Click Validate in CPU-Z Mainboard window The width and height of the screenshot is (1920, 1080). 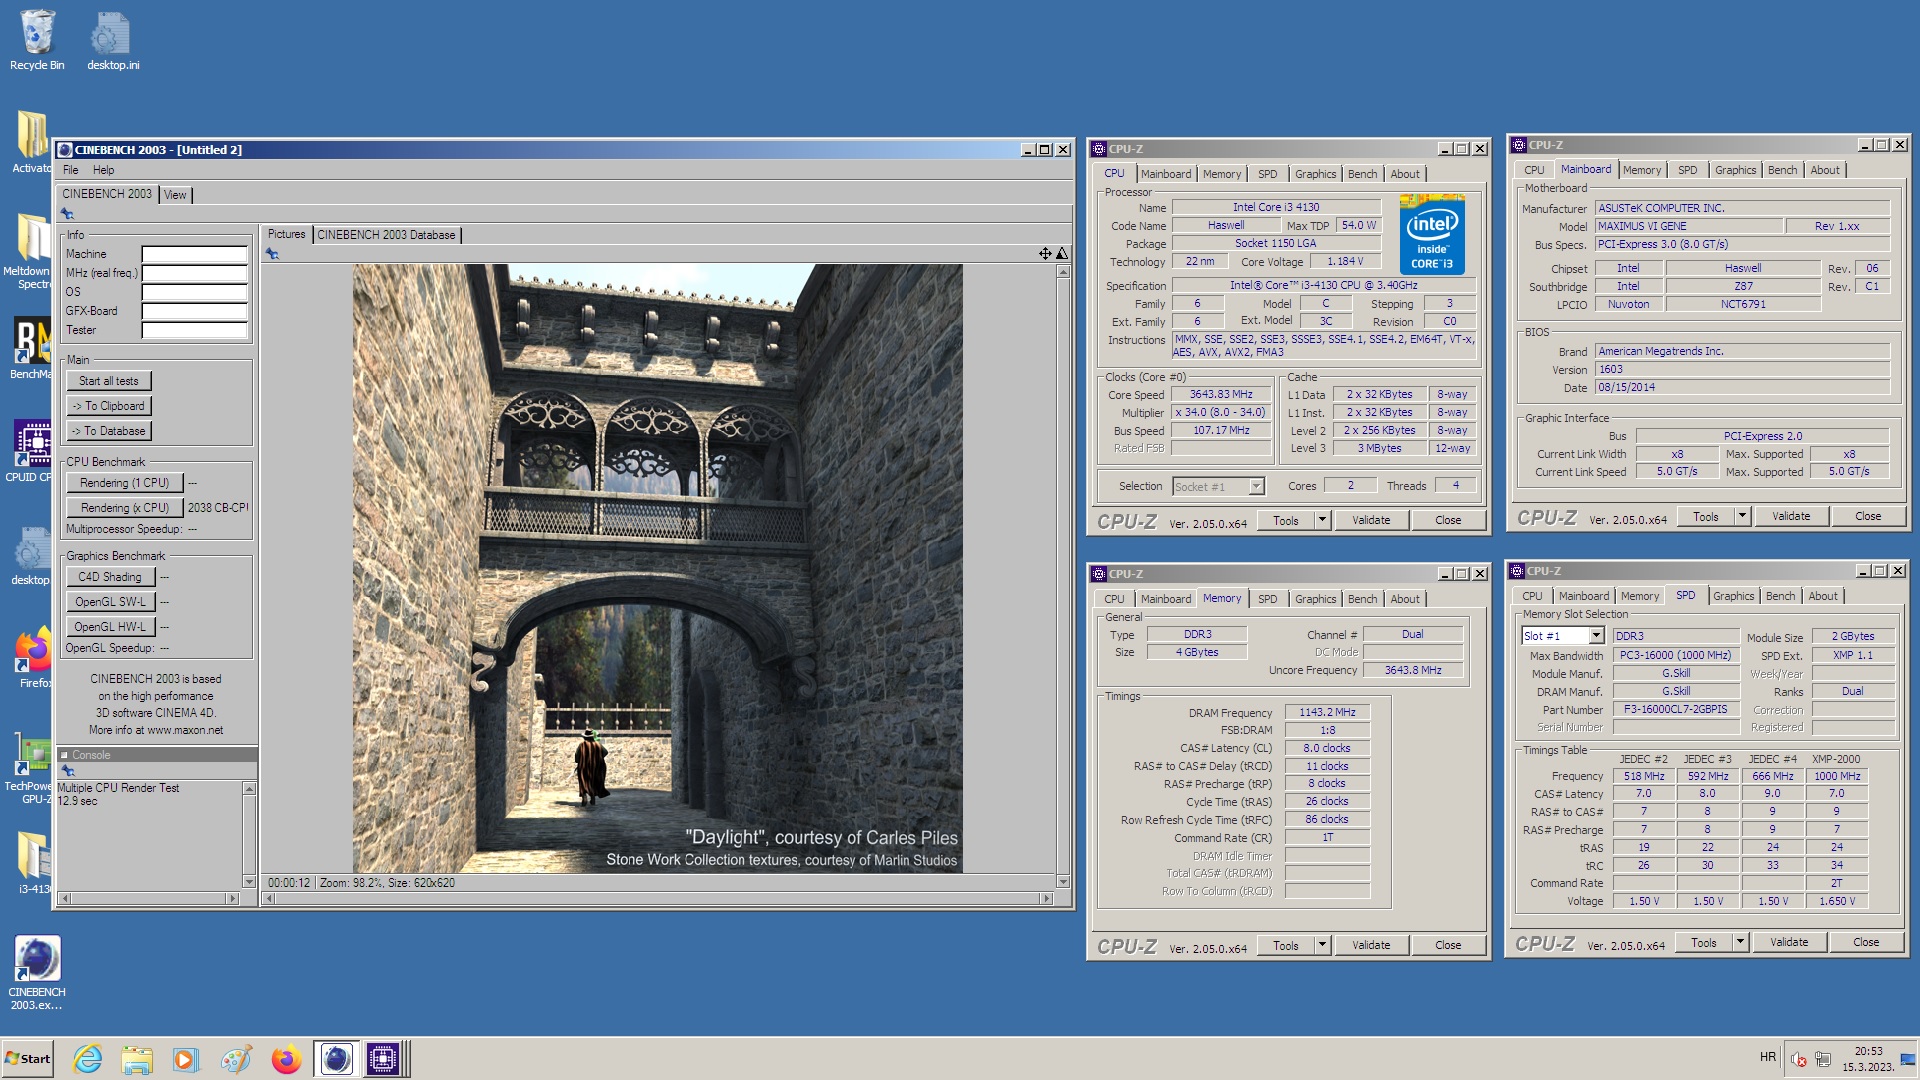[x=1791, y=516]
